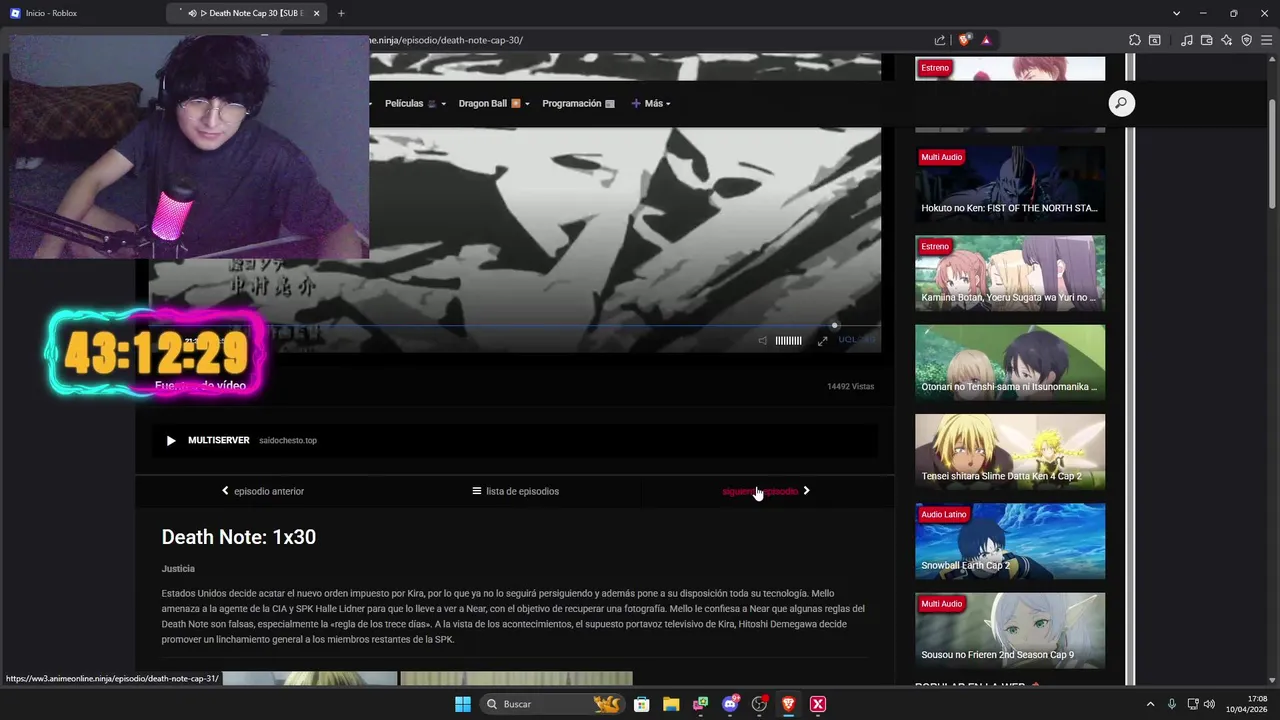Screen dimensions: 1280x720
Task: Open Otonari no Tenshi-sama card
Action: (x=1010, y=362)
